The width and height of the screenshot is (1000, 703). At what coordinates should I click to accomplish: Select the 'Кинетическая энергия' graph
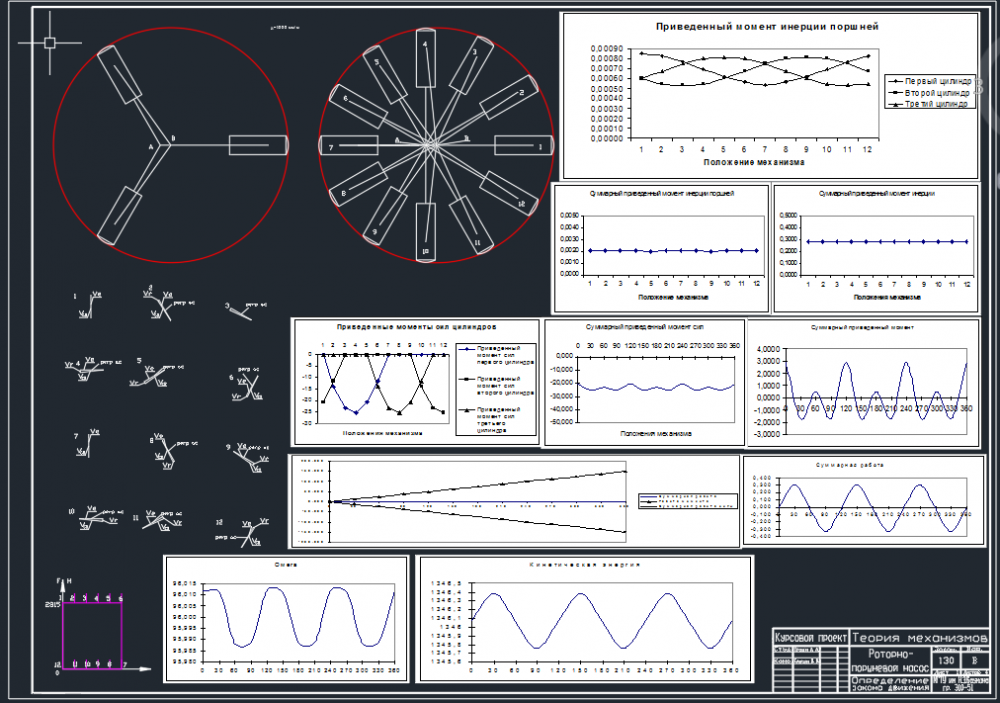[x=584, y=619]
